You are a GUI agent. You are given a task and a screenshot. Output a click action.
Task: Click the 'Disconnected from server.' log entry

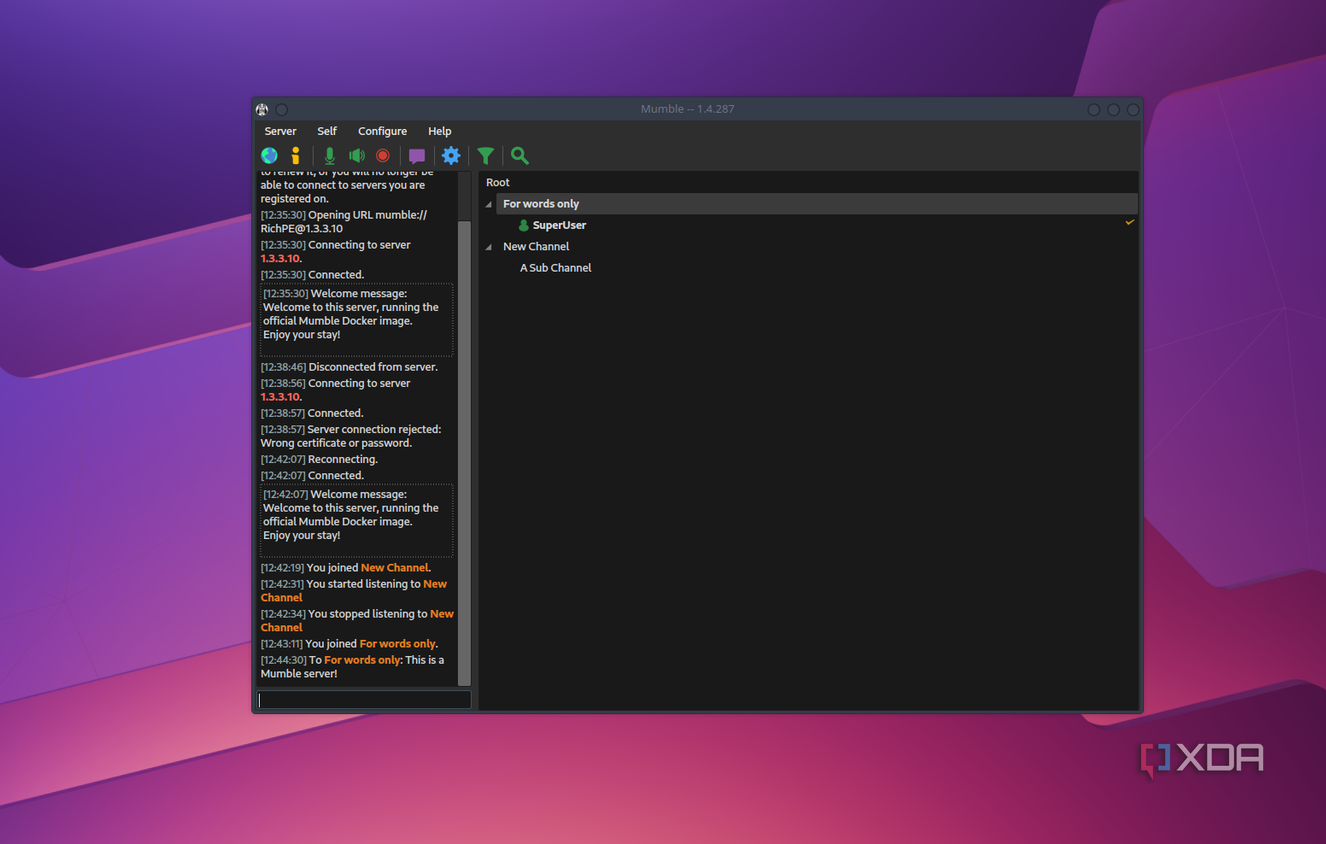coord(349,367)
